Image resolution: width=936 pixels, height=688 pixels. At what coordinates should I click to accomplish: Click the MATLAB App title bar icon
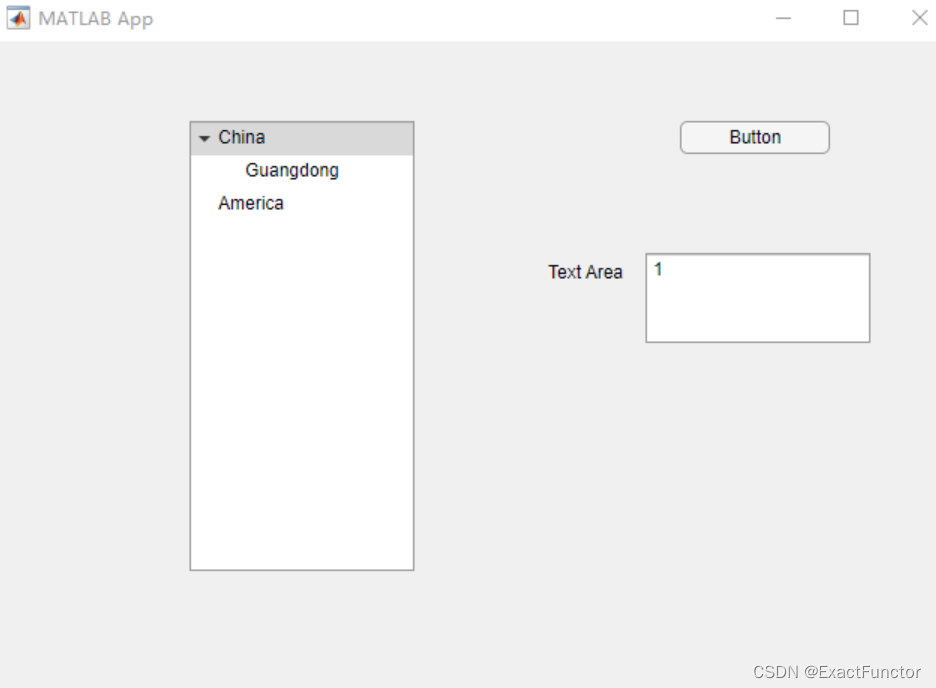coord(17,18)
